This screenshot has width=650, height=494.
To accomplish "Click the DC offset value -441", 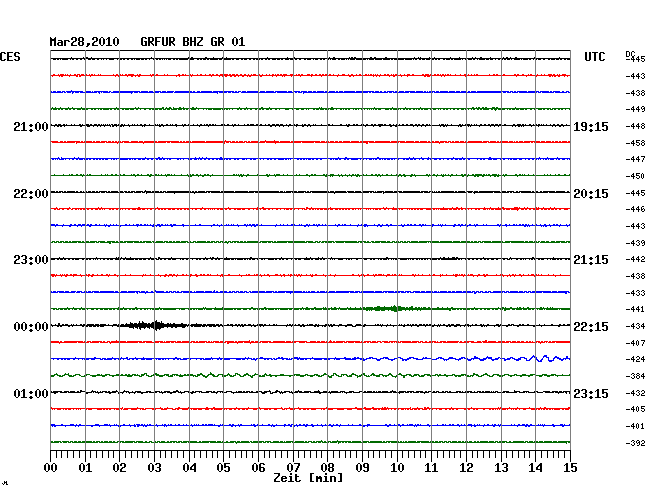I will pyautogui.click(x=635, y=309).
